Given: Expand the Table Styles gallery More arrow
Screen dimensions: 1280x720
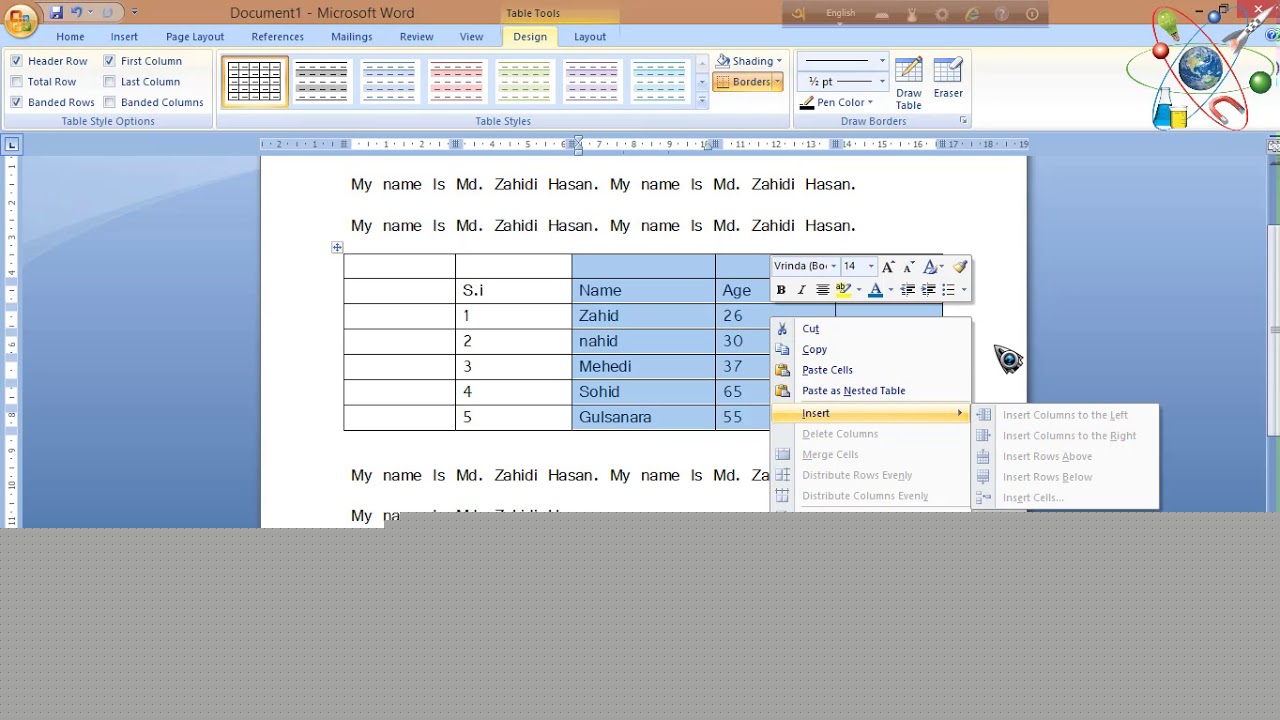Looking at the screenshot, I should [702, 100].
